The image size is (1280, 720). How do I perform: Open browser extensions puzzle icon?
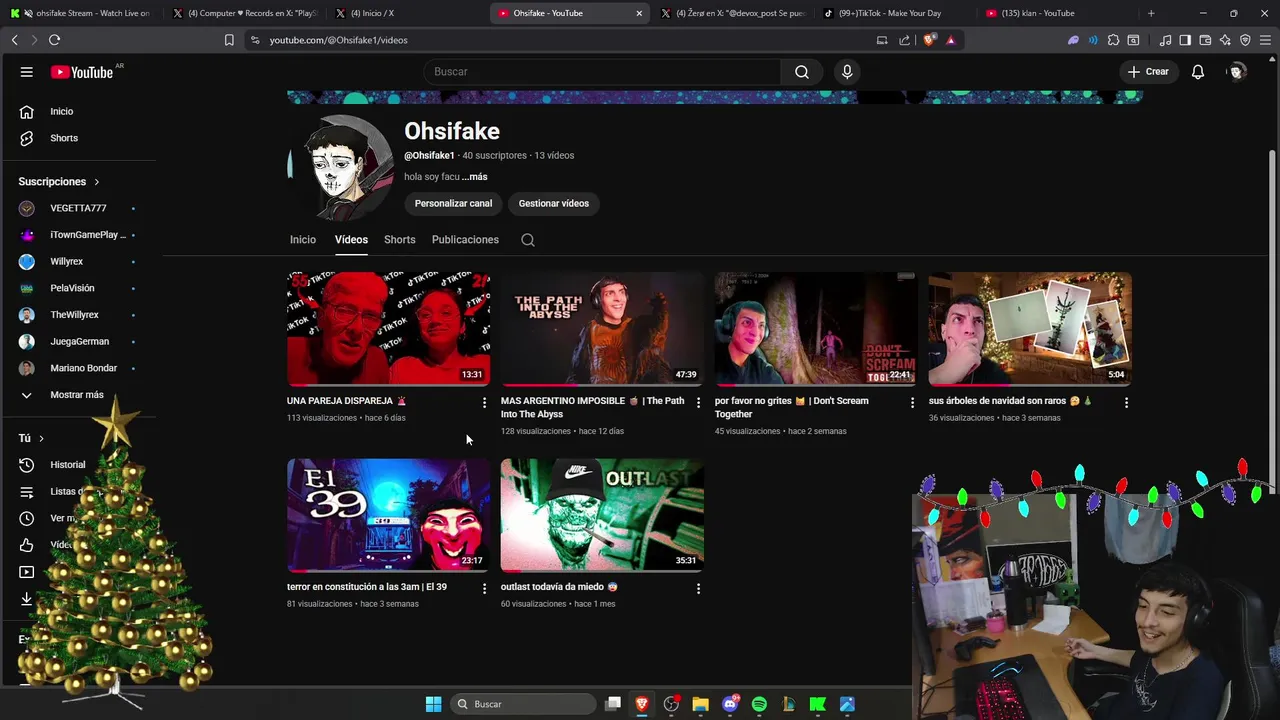click(1113, 40)
